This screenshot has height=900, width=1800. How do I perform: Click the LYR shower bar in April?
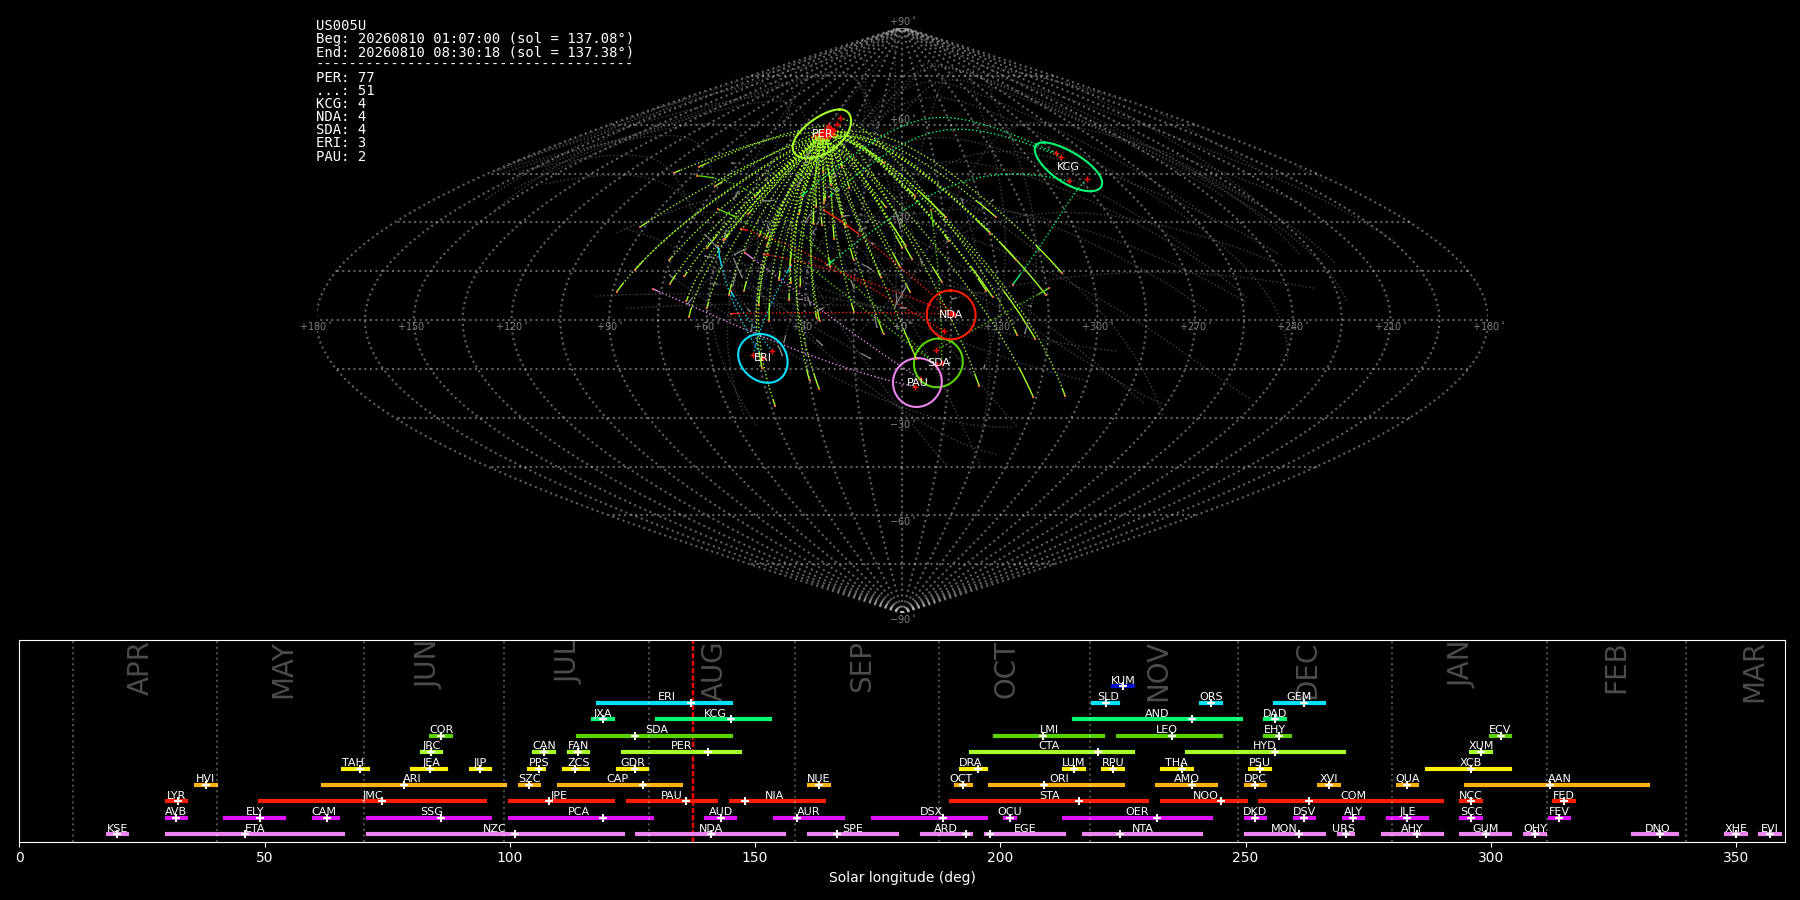coord(176,801)
